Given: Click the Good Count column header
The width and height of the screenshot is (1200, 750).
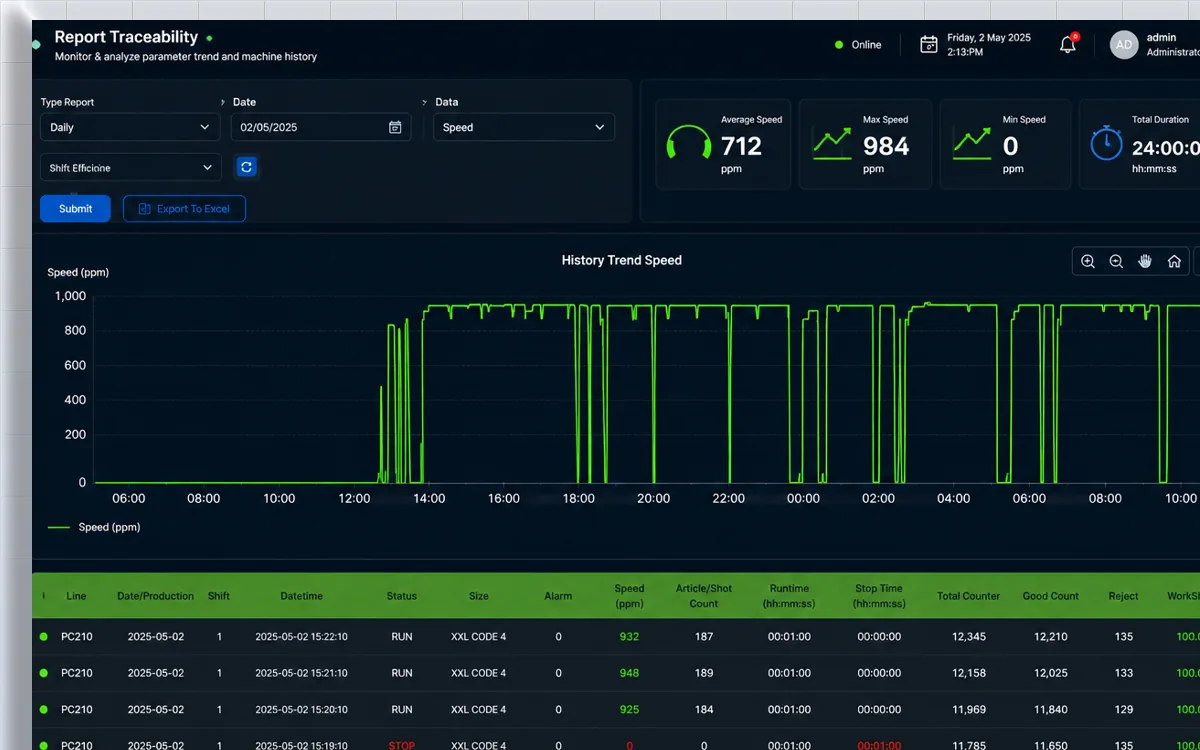Looking at the screenshot, I should click(x=1051, y=596).
